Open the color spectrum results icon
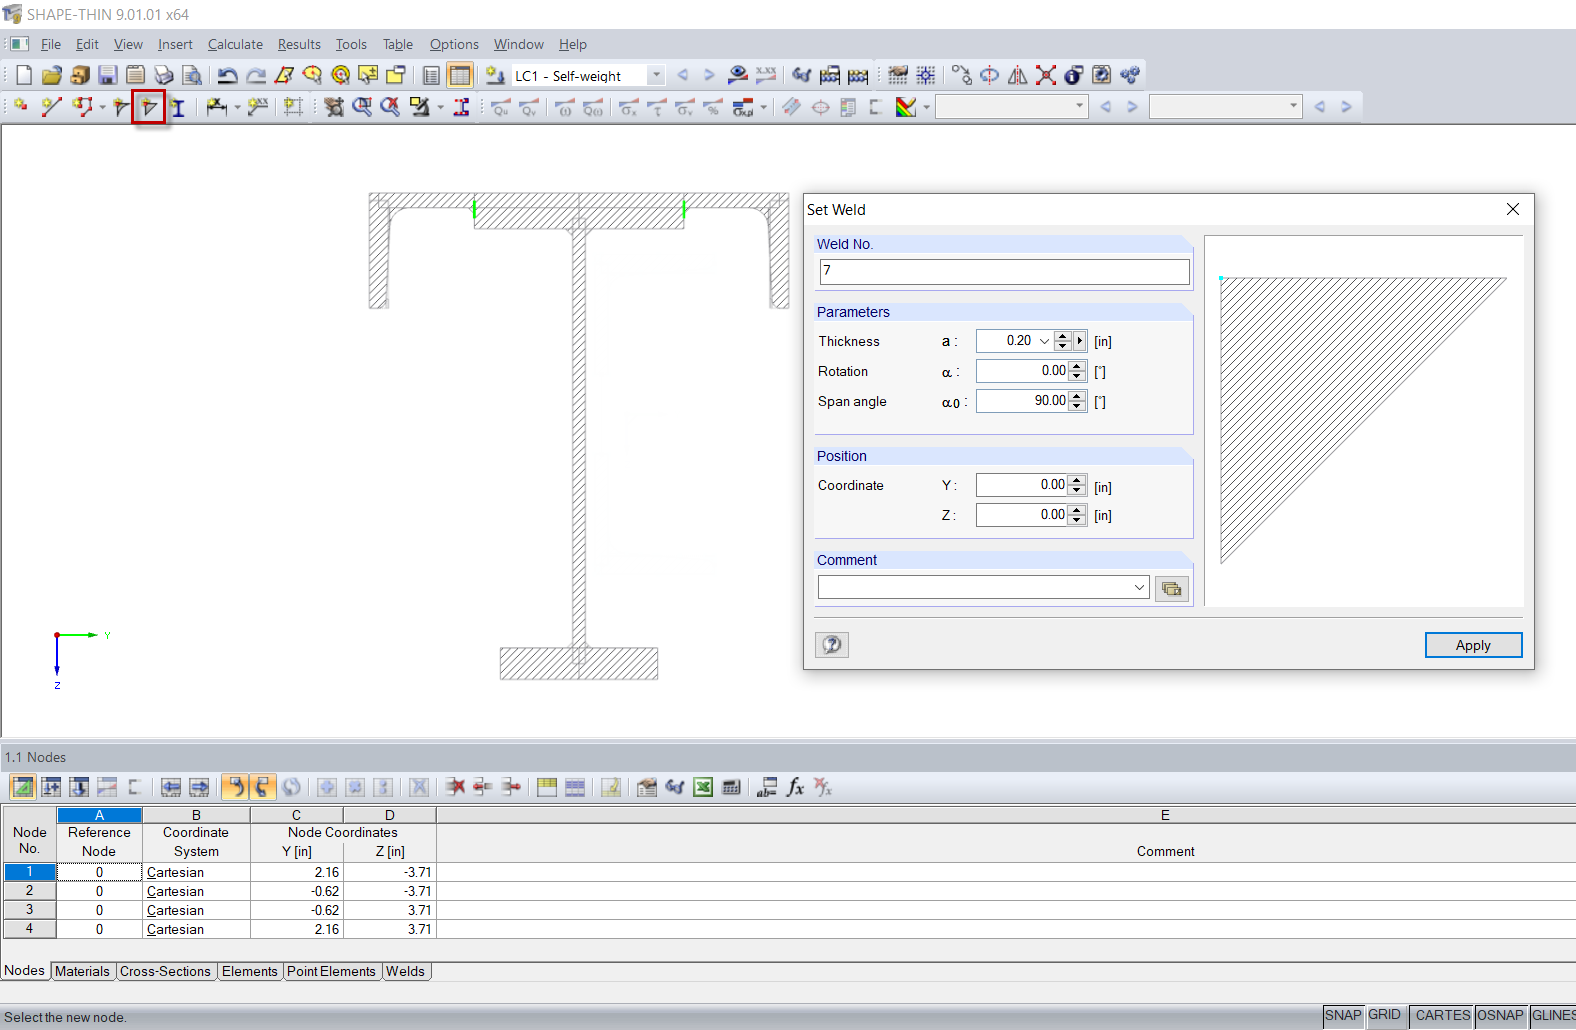The image size is (1576, 1030). click(906, 107)
